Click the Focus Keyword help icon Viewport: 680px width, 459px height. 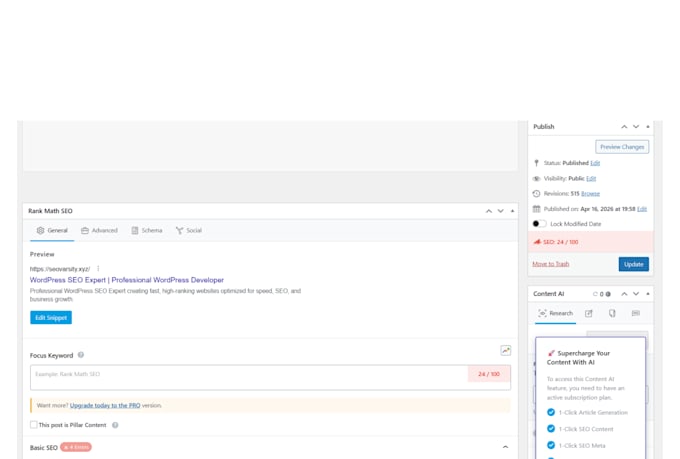pyautogui.click(x=81, y=355)
